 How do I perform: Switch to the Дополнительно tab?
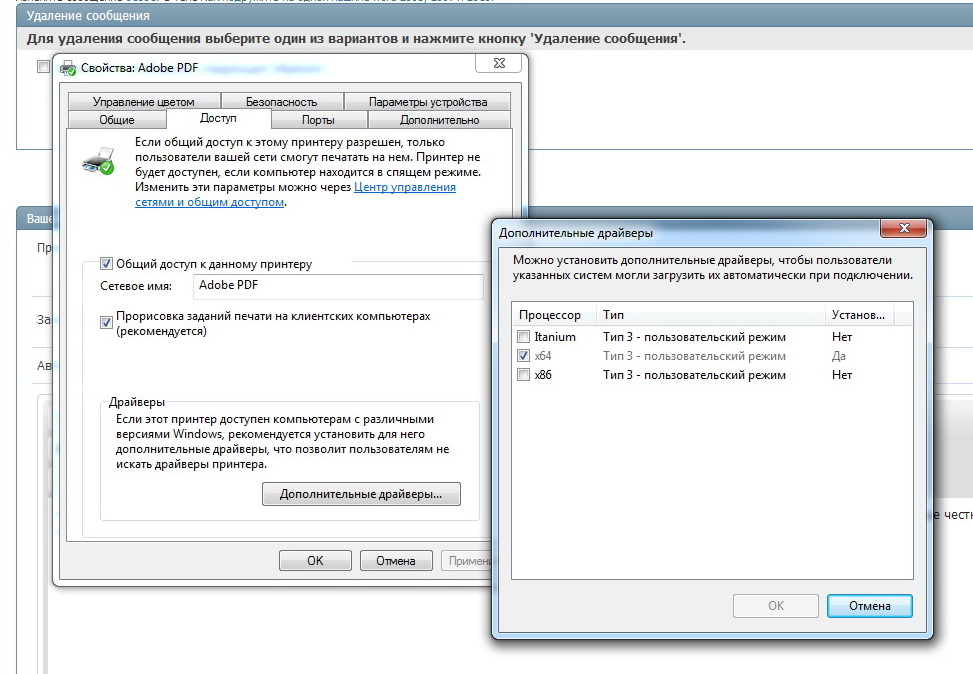[x=439, y=120]
